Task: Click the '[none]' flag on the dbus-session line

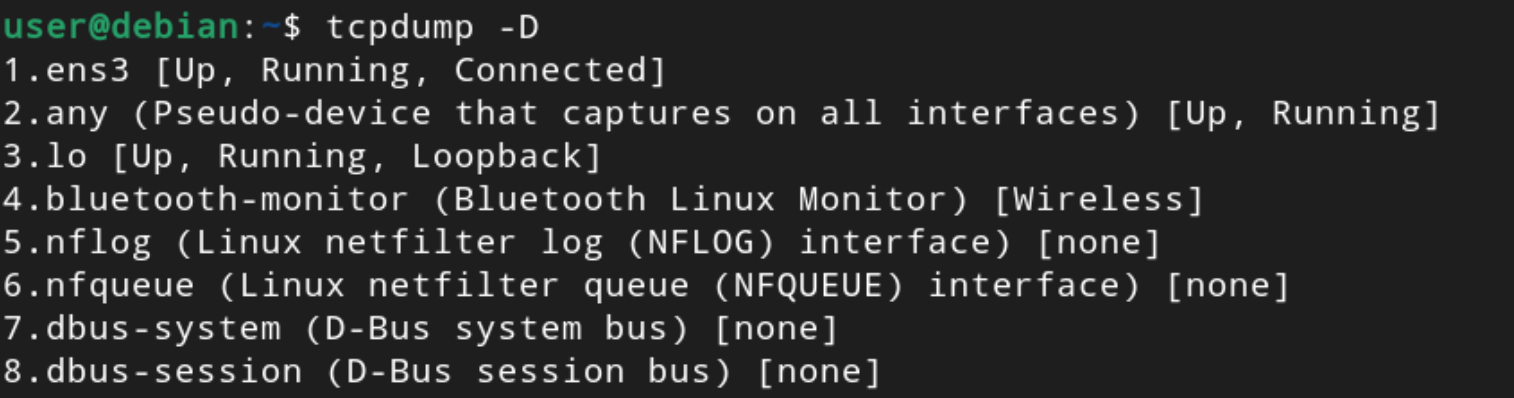Action: pyautogui.click(x=819, y=372)
